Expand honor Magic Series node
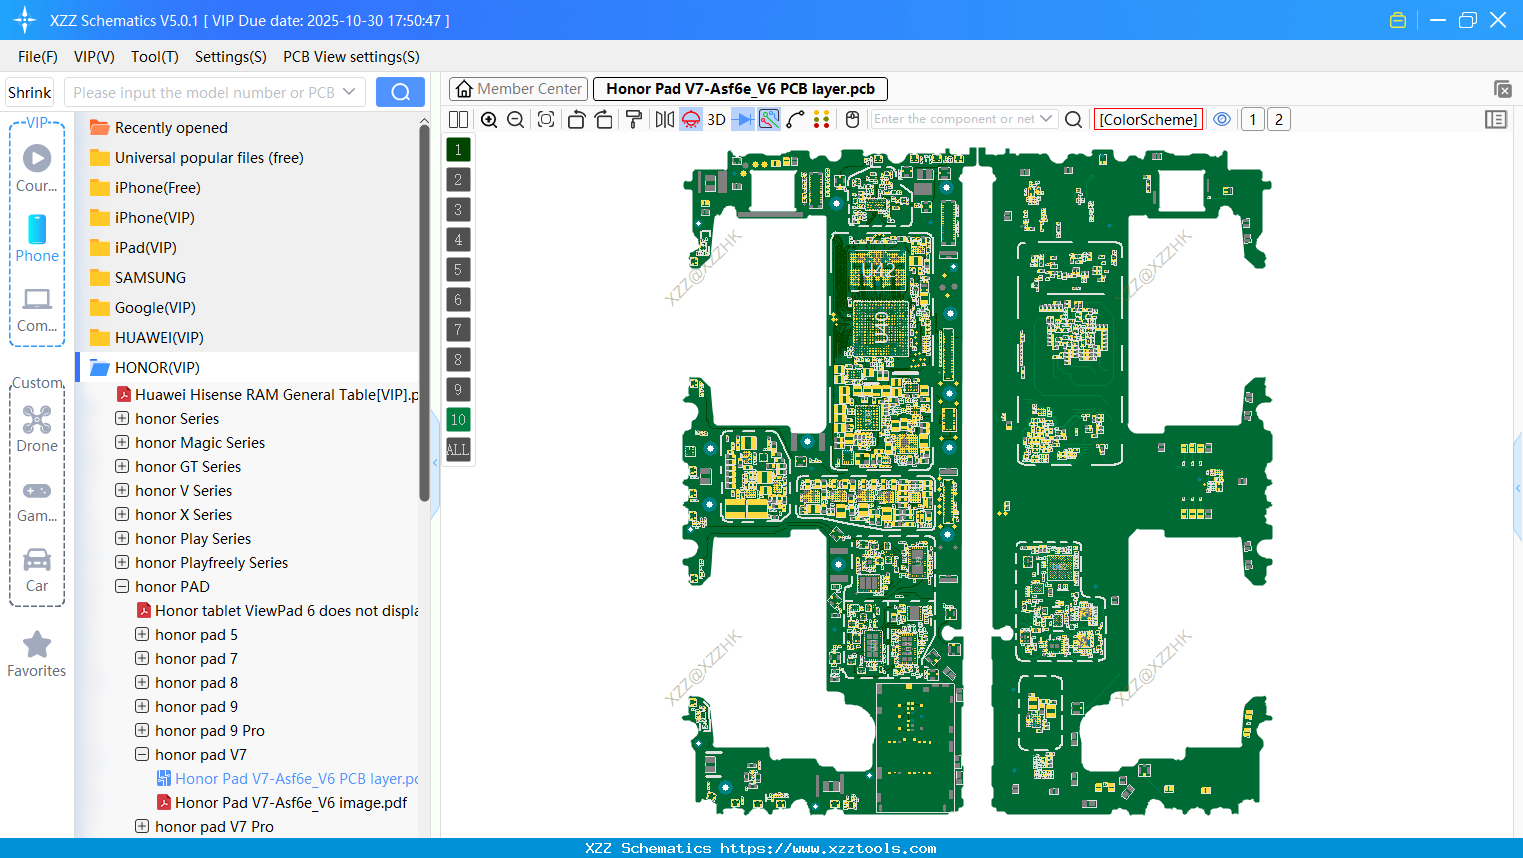This screenshot has width=1523, height=858. (x=122, y=442)
